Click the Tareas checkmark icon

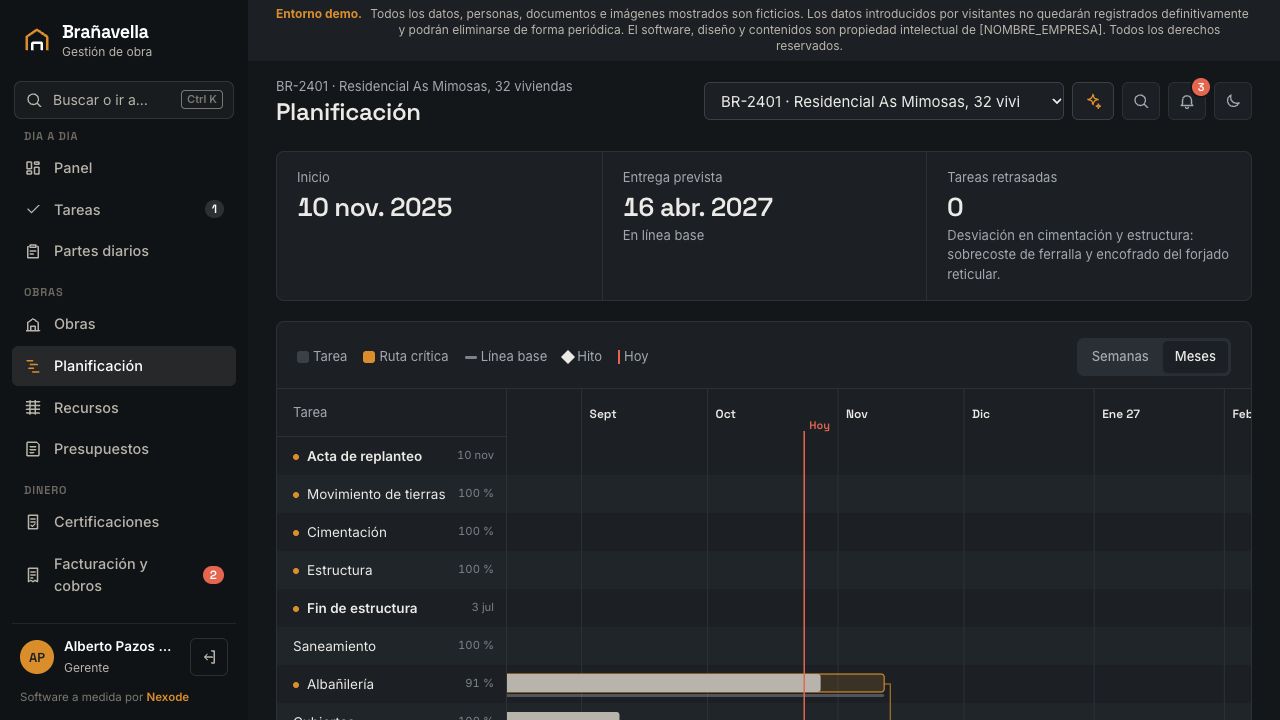33,210
